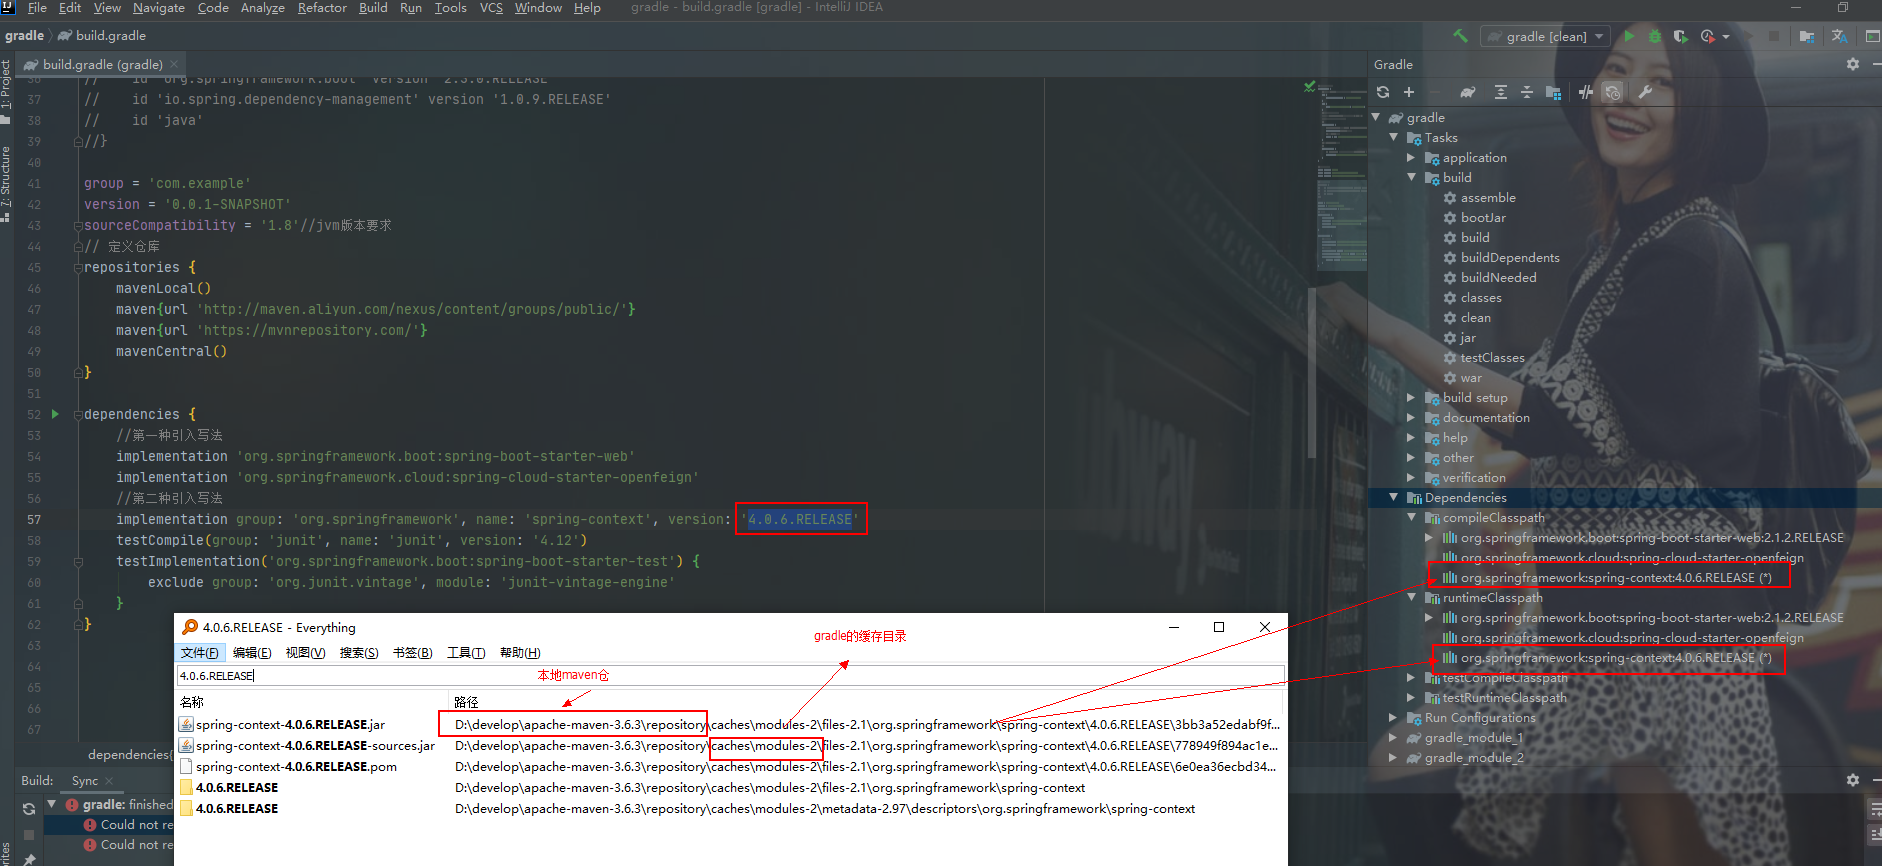The image size is (1882, 866).
Task: Collapse the runtimeClasspath node
Action: pos(1411,597)
